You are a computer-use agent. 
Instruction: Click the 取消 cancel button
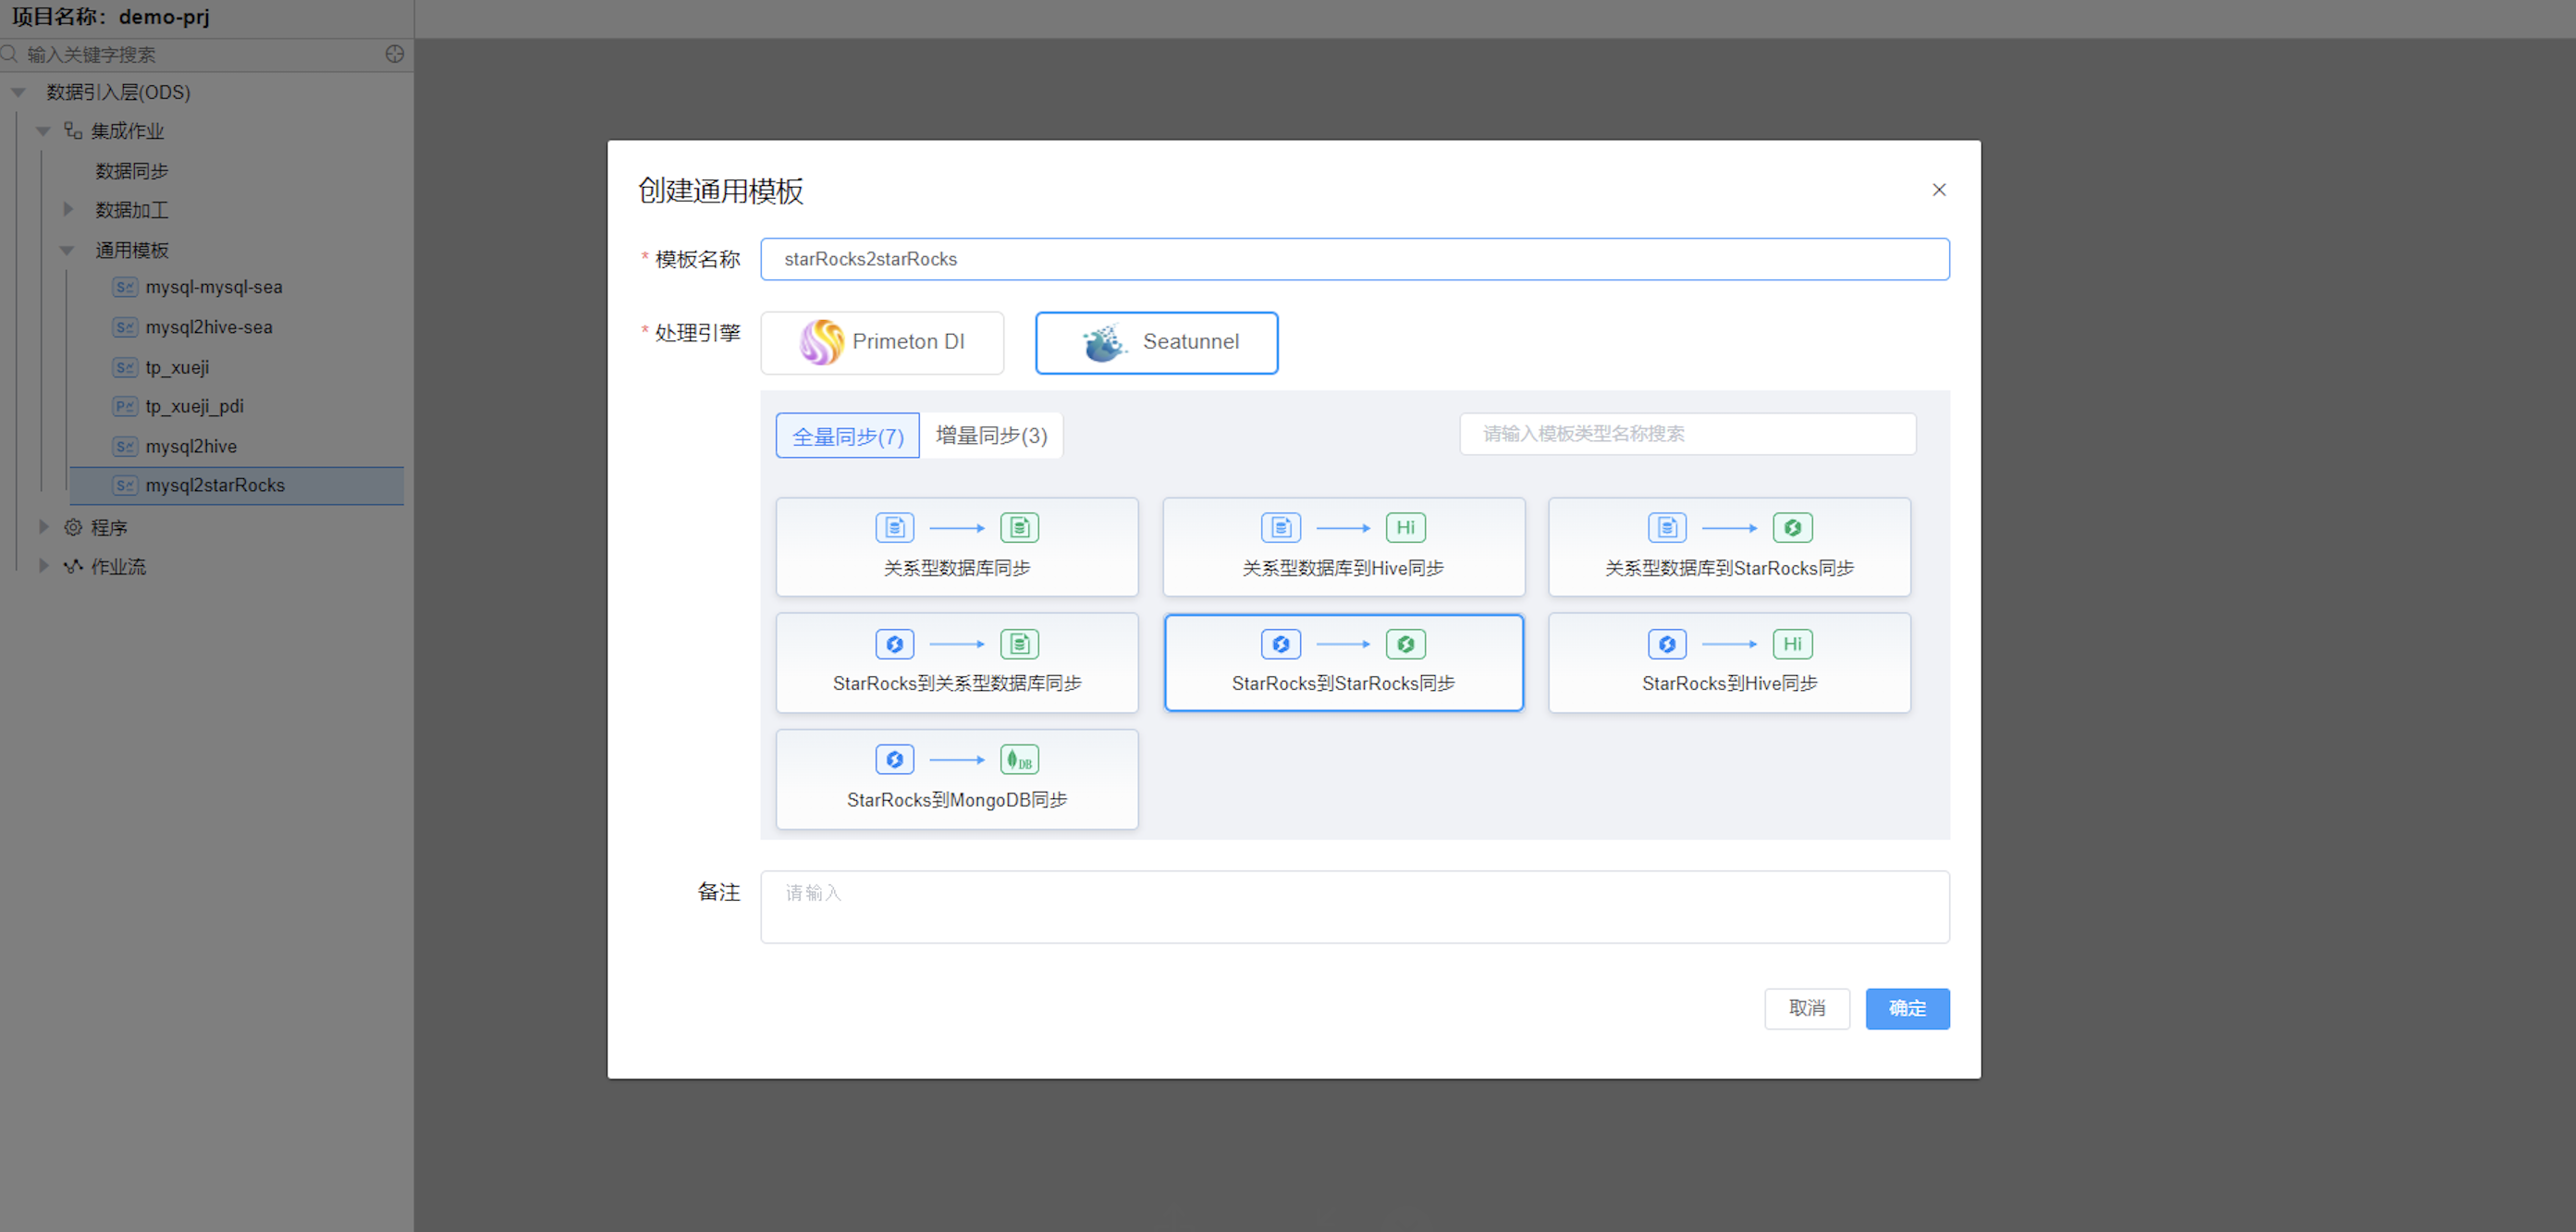[x=1806, y=1008]
